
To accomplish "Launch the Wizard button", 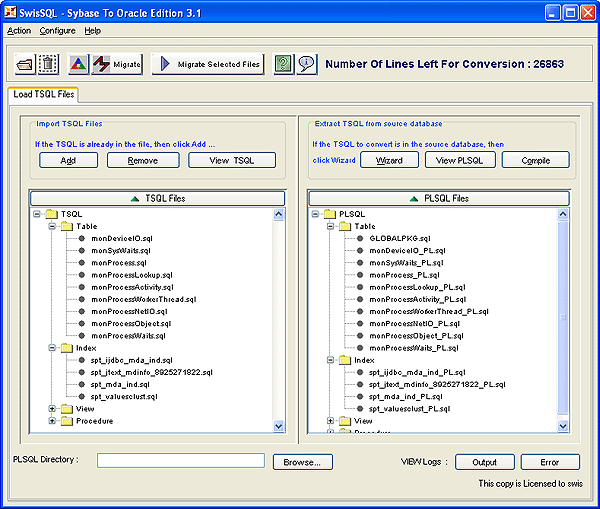I will coord(389,160).
